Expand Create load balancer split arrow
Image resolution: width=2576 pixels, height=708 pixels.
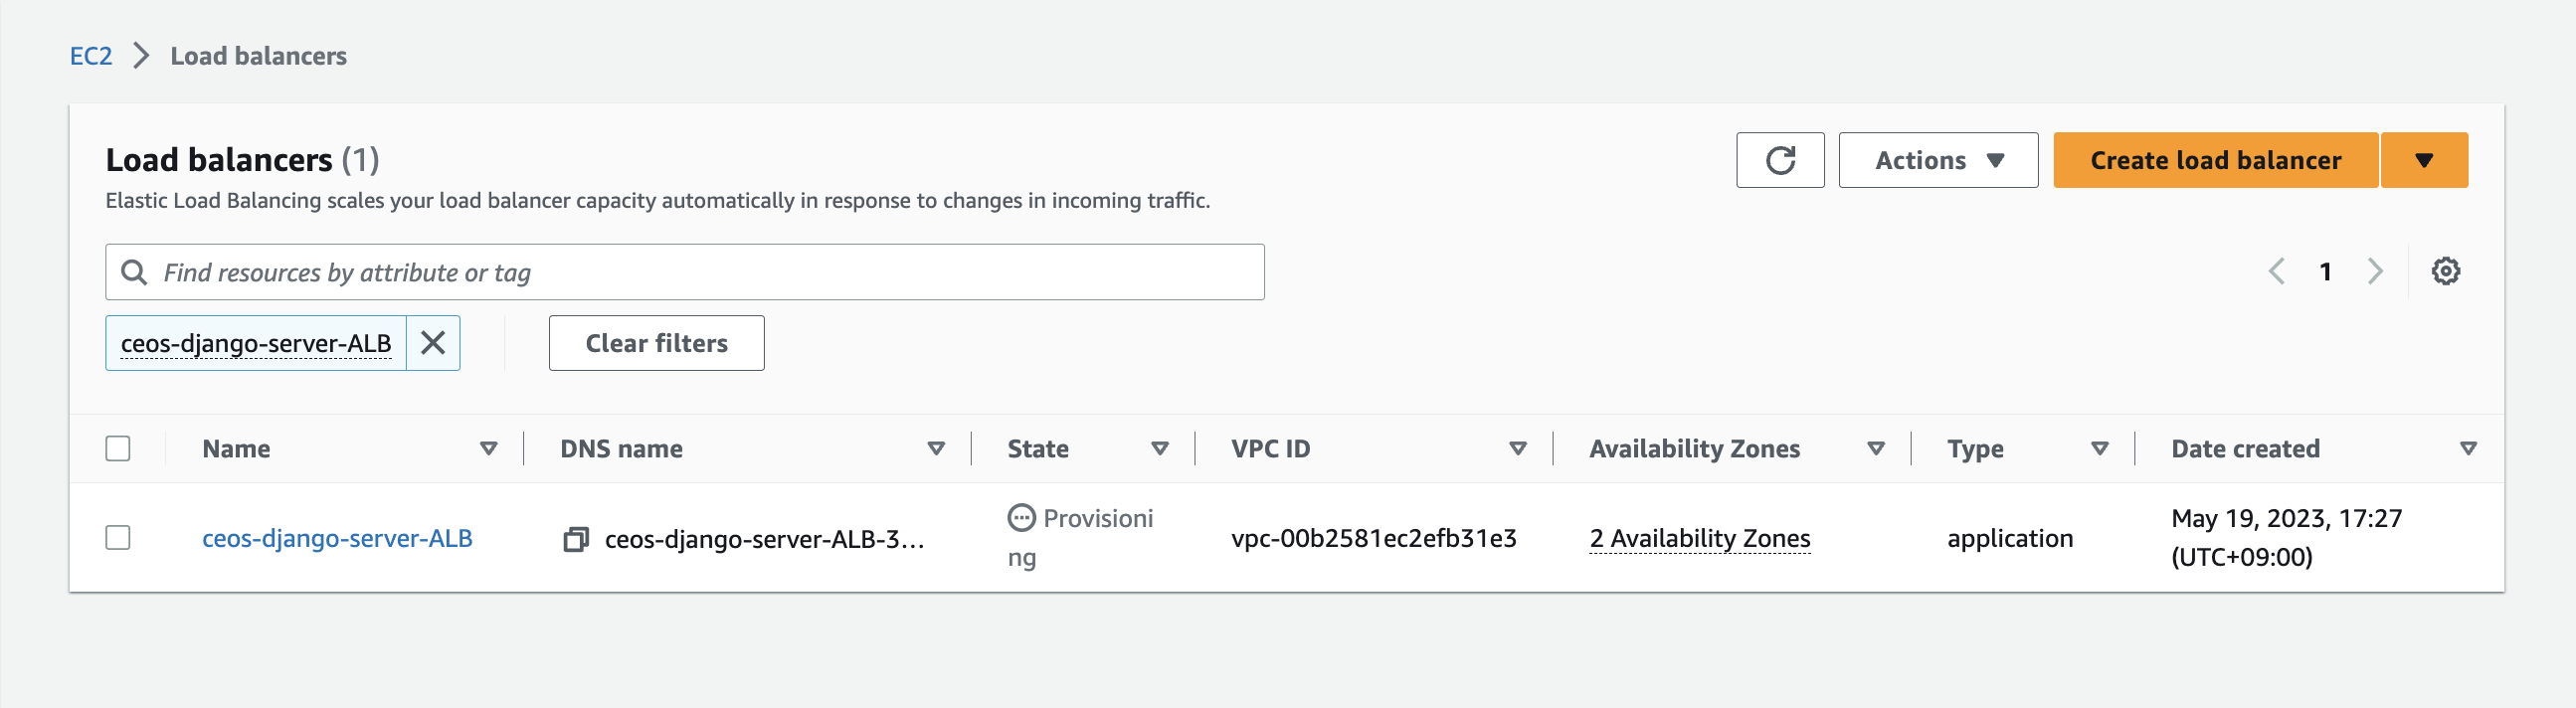[x=2424, y=160]
